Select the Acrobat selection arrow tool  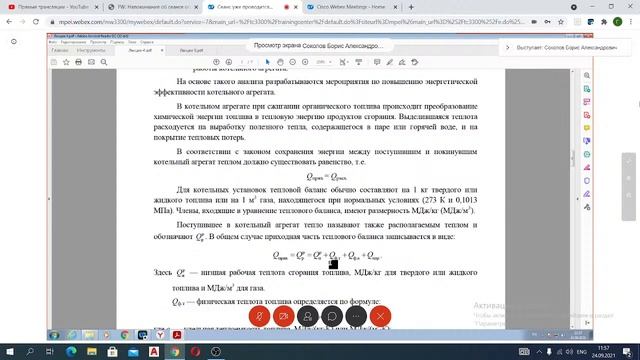(x=267, y=62)
